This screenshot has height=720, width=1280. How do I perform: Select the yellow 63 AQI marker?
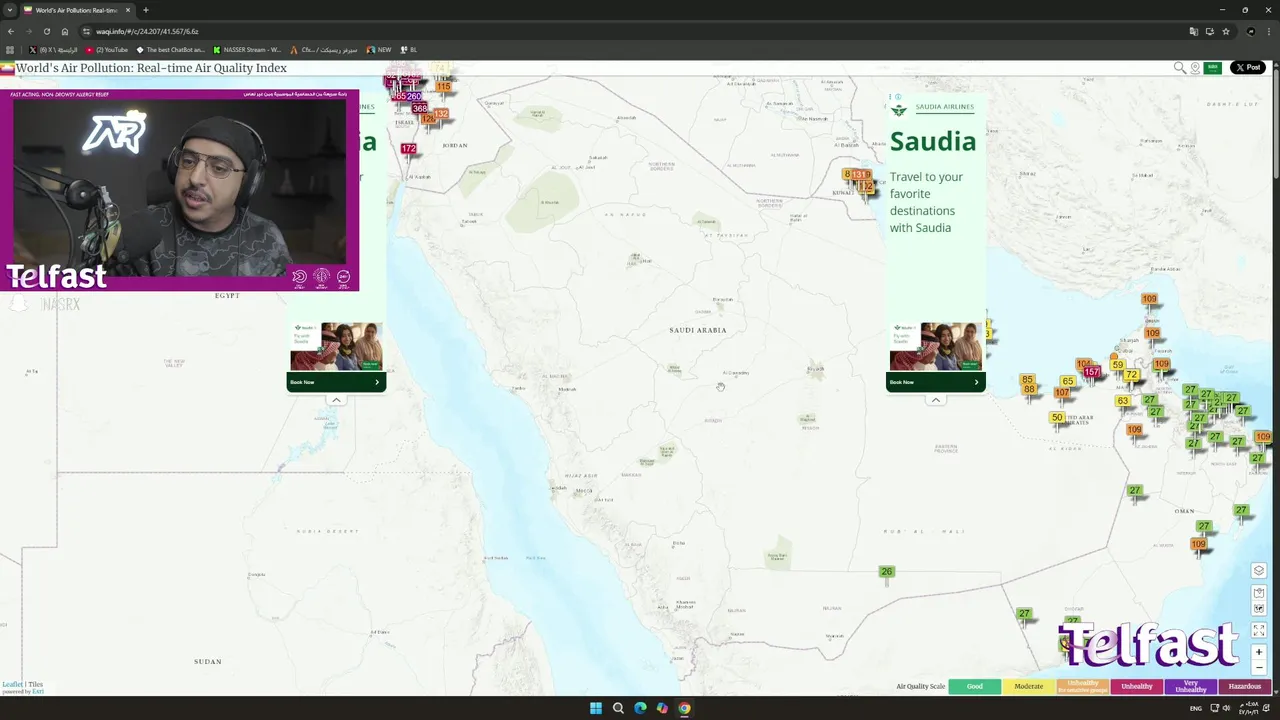[1123, 401]
